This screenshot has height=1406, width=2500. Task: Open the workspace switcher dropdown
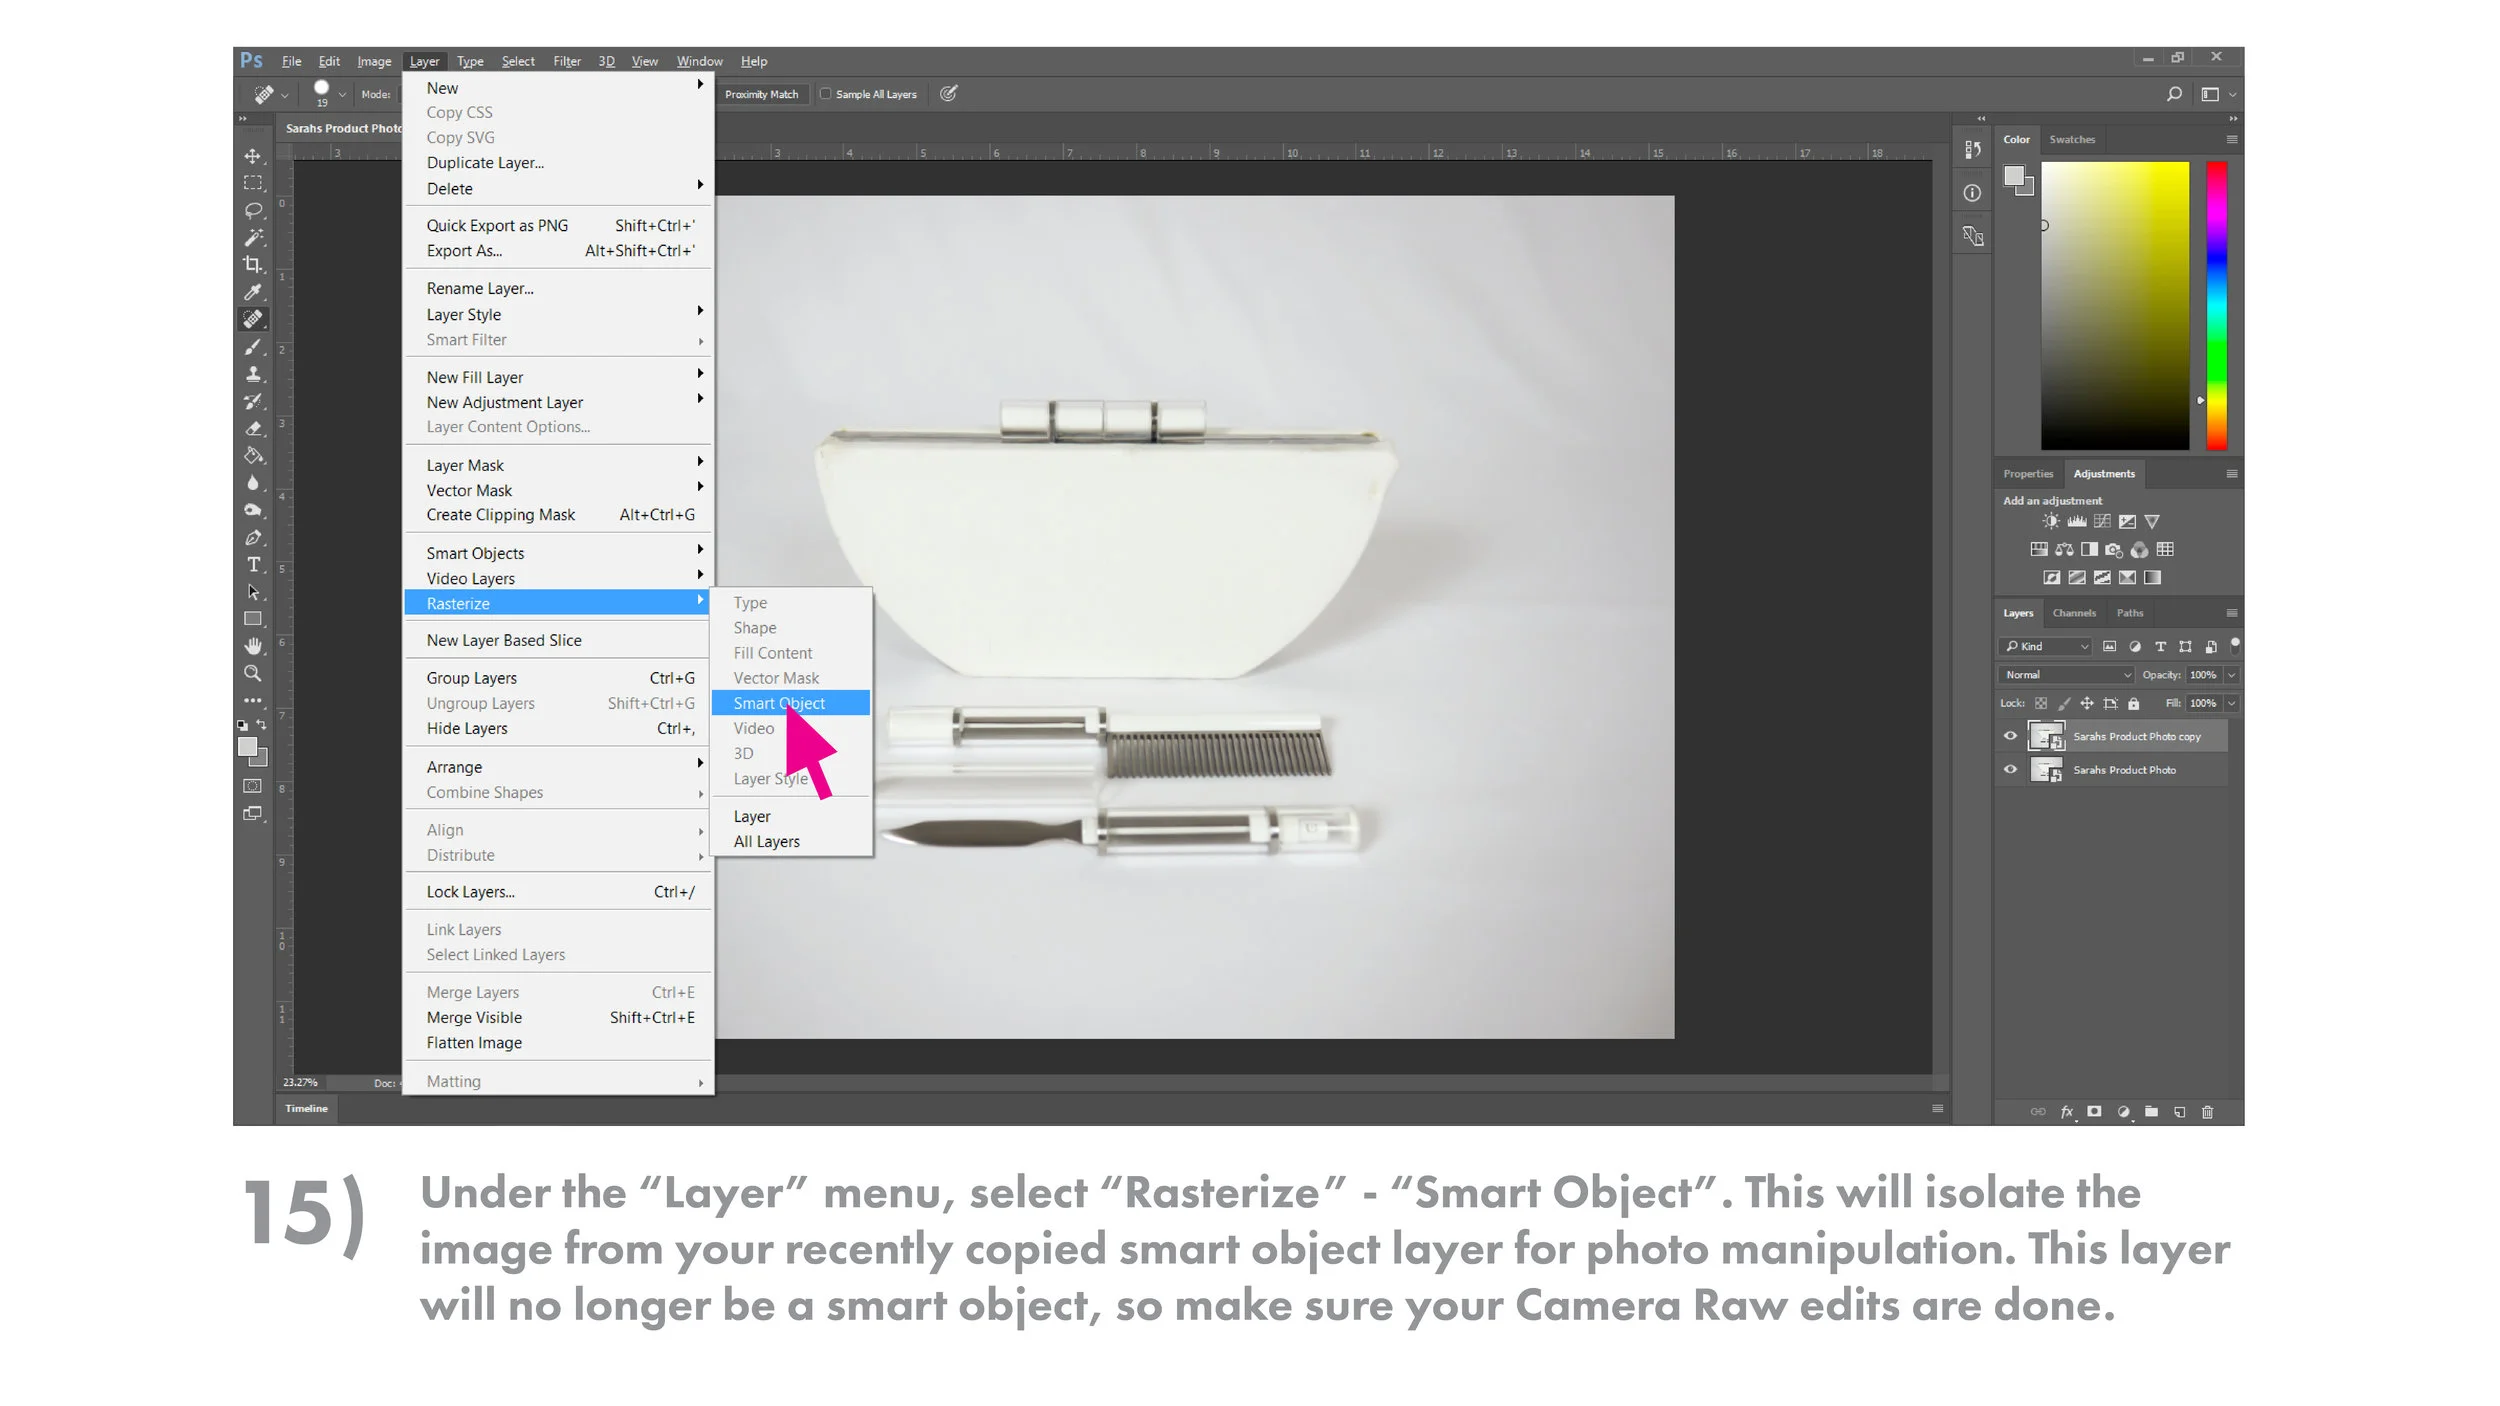(x=2216, y=94)
